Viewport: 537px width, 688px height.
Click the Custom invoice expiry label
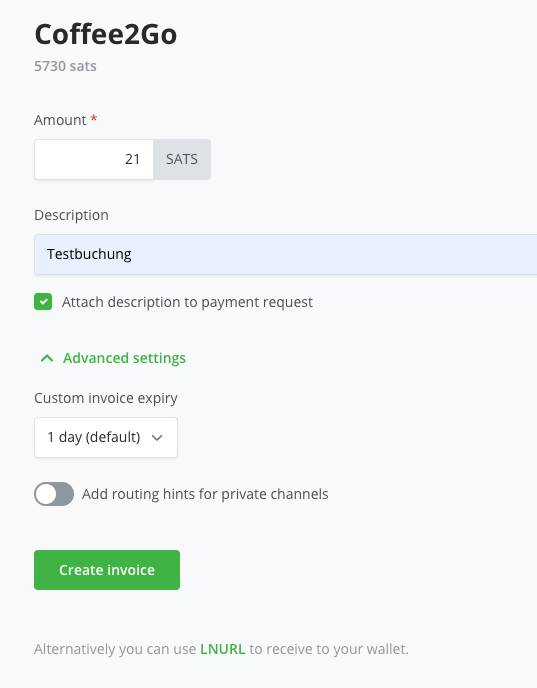106,398
